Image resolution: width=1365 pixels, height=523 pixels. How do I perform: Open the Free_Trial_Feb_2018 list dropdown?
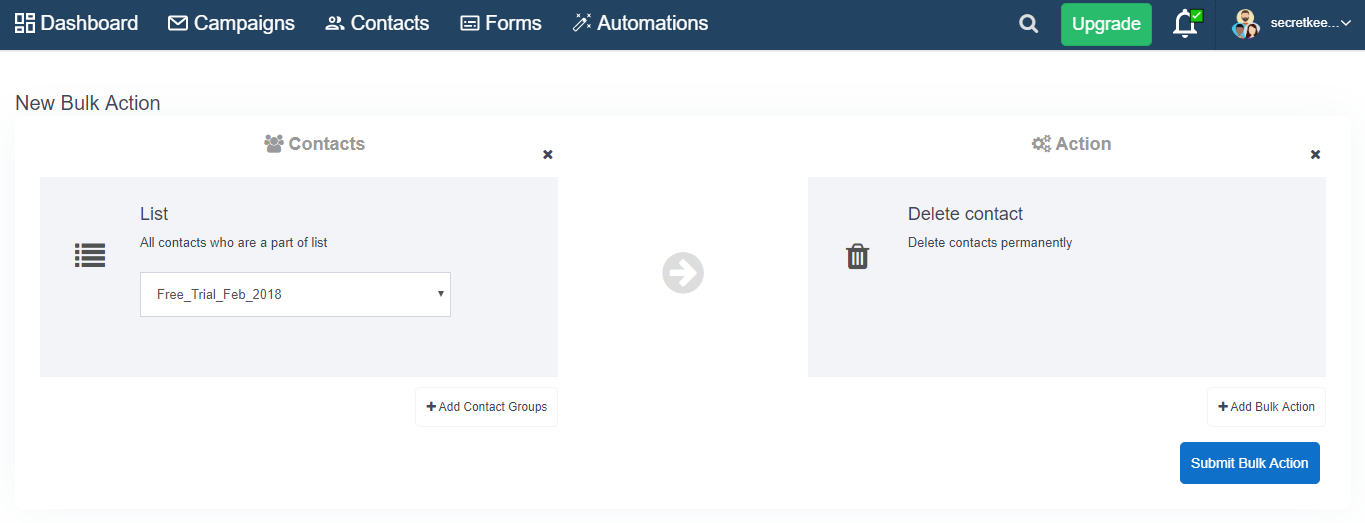[x=295, y=295]
